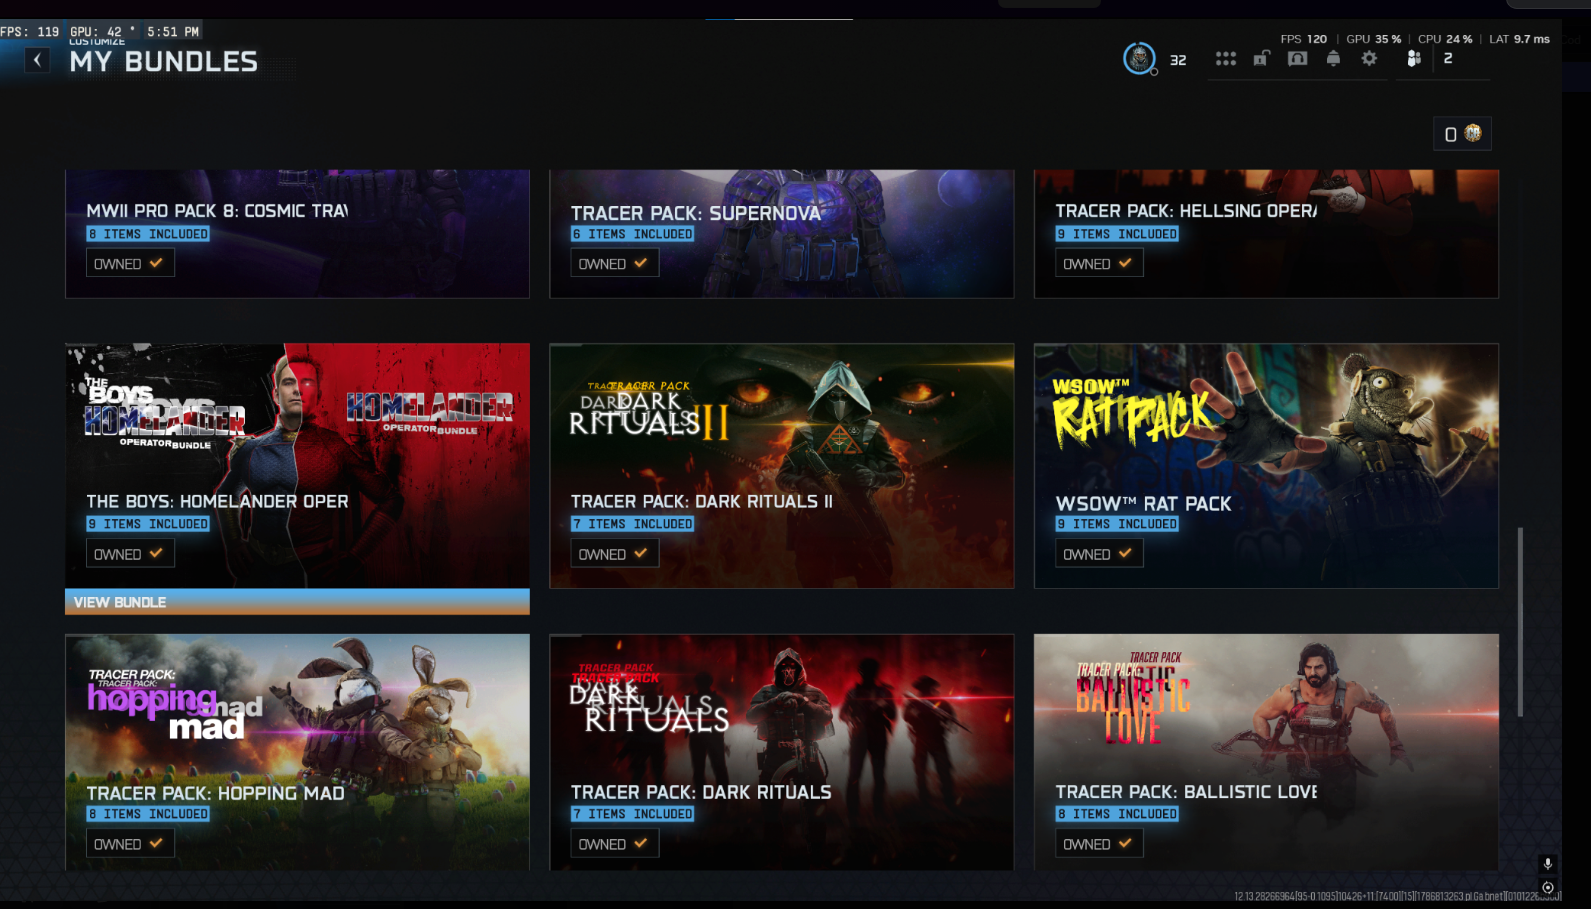Click "9 ITEMS INCLUDED" on WSOW Rat Pack
The height and width of the screenshot is (909, 1591).
[x=1117, y=524]
